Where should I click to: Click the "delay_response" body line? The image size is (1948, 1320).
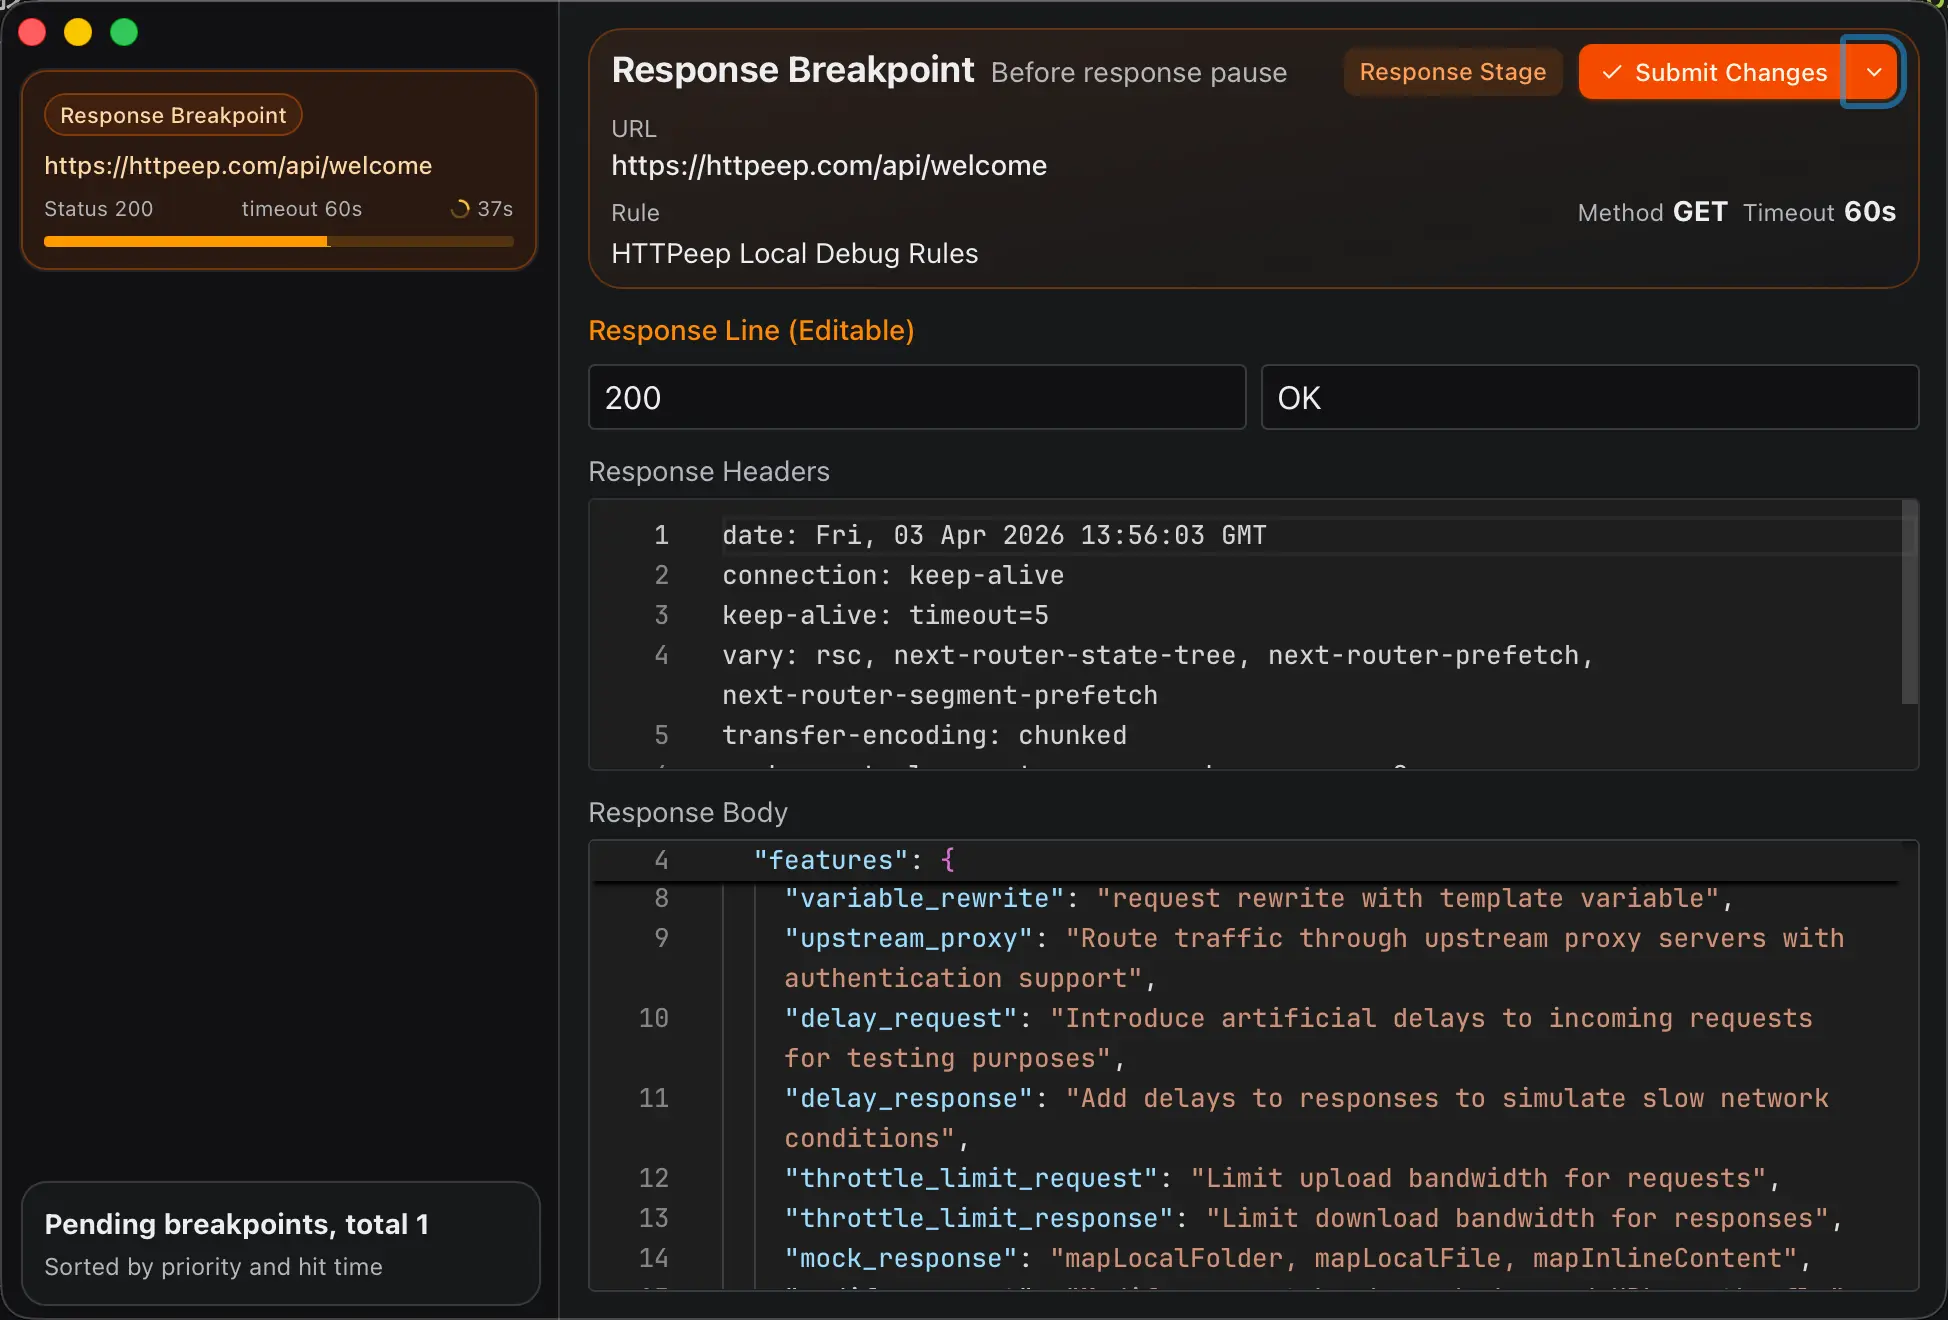1306,1118
